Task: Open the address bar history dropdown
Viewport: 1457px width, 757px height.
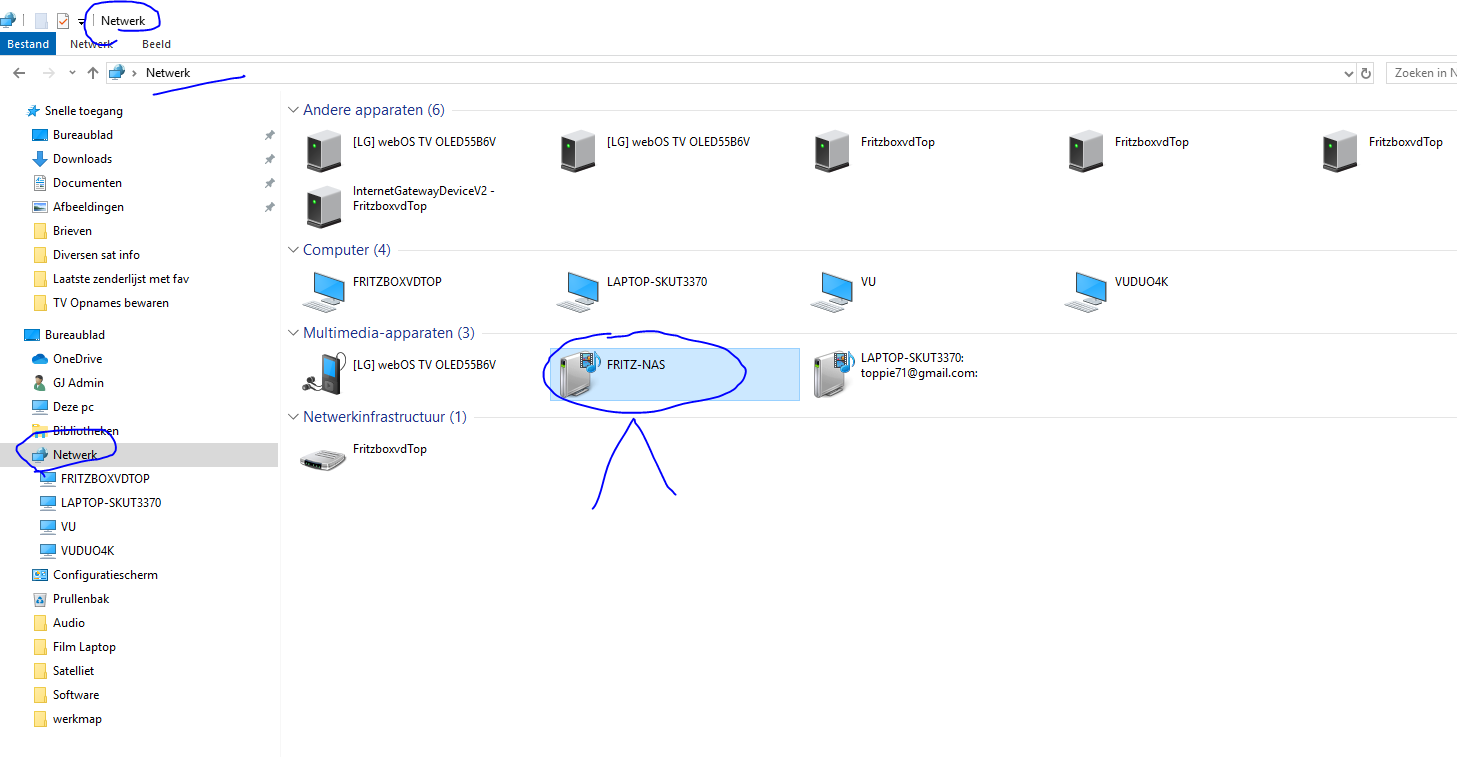Action: tap(1348, 73)
